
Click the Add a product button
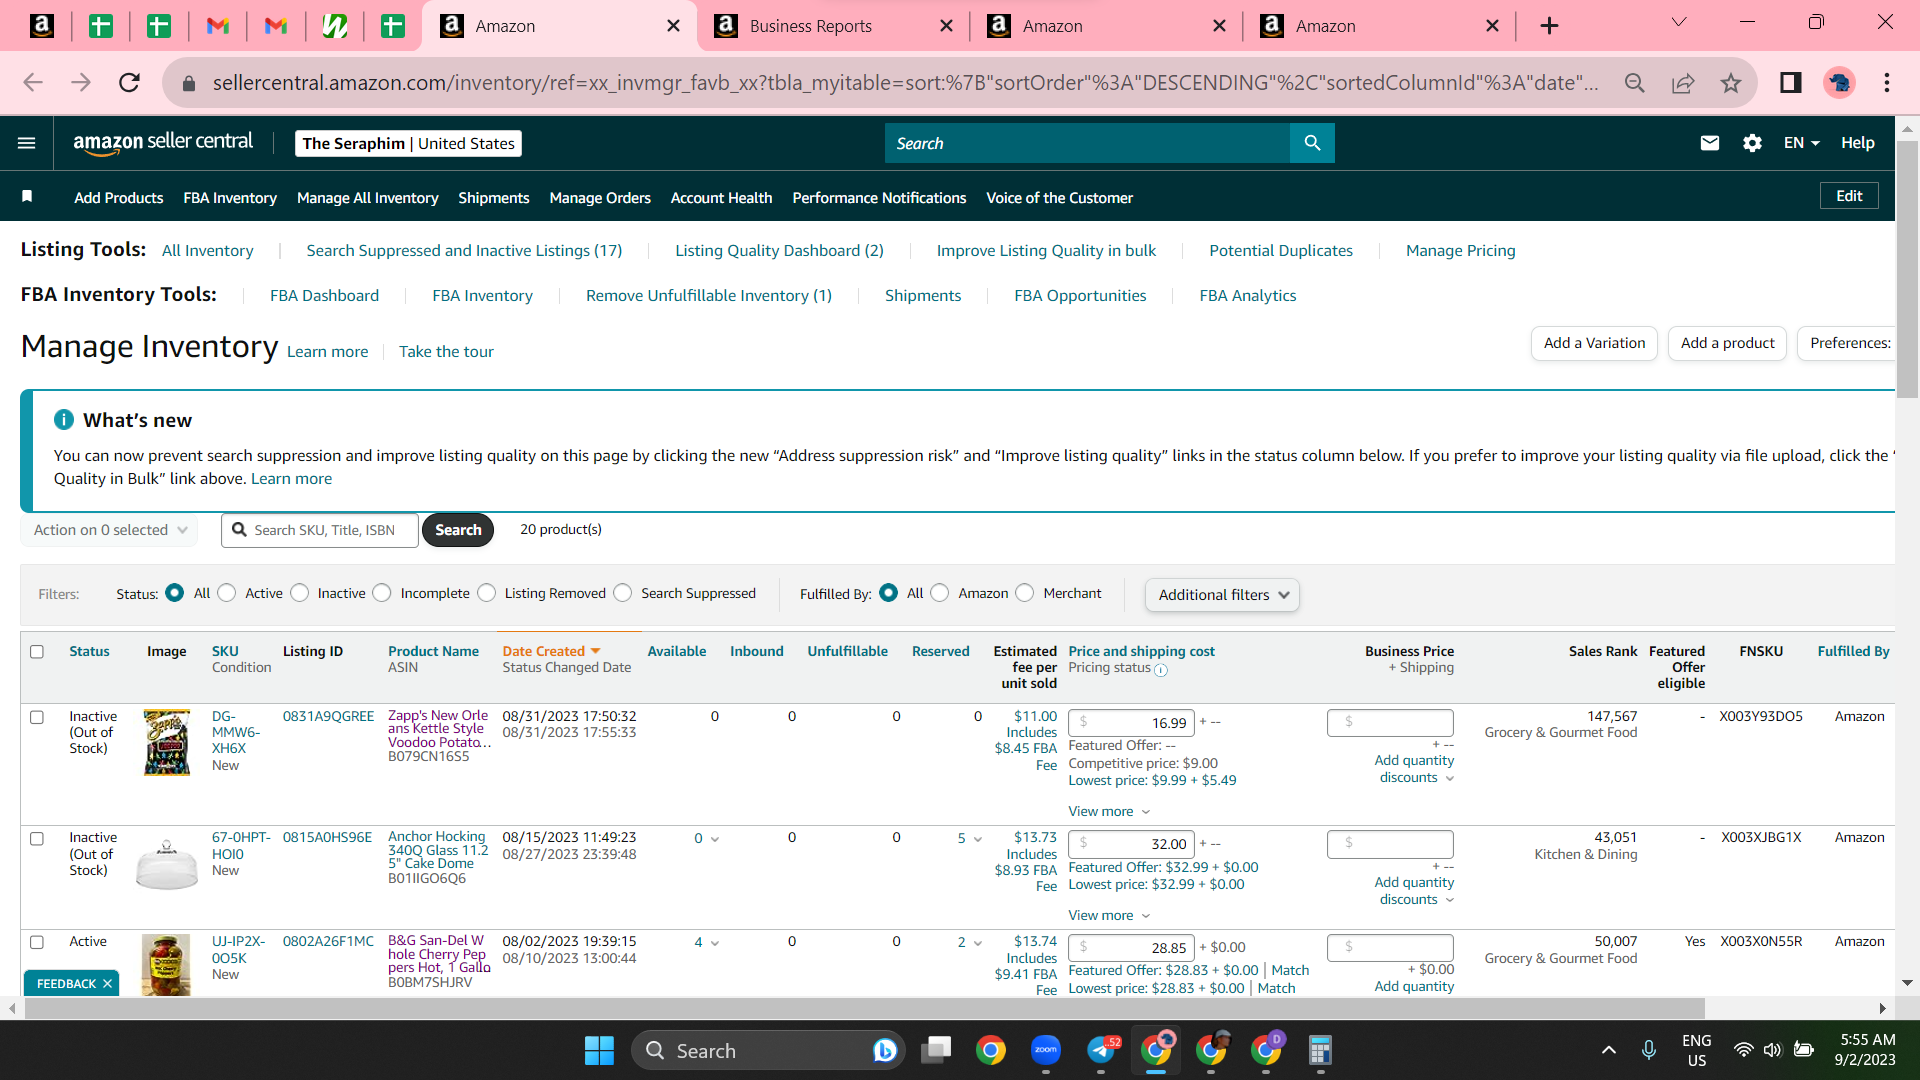(x=1727, y=343)
